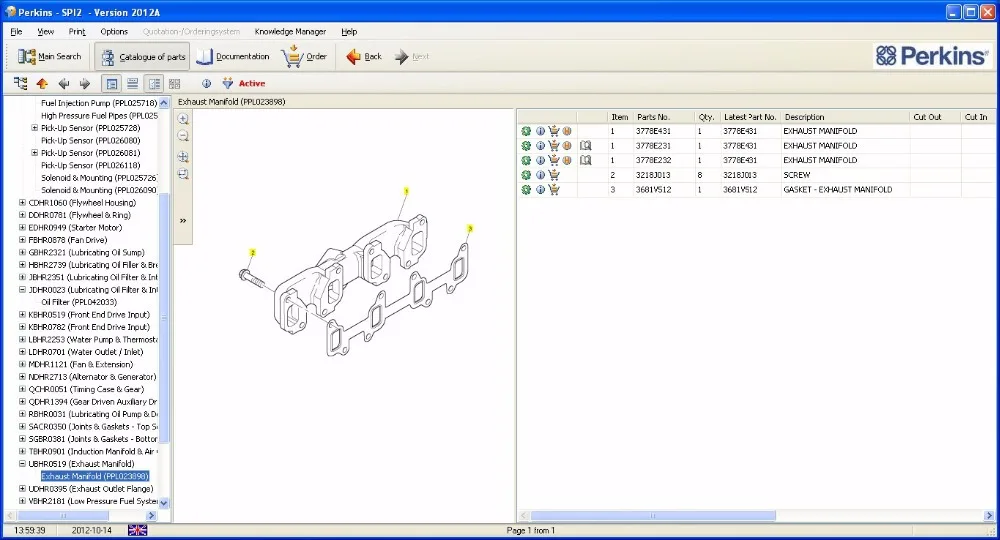Open the View menu

(45, 31)
